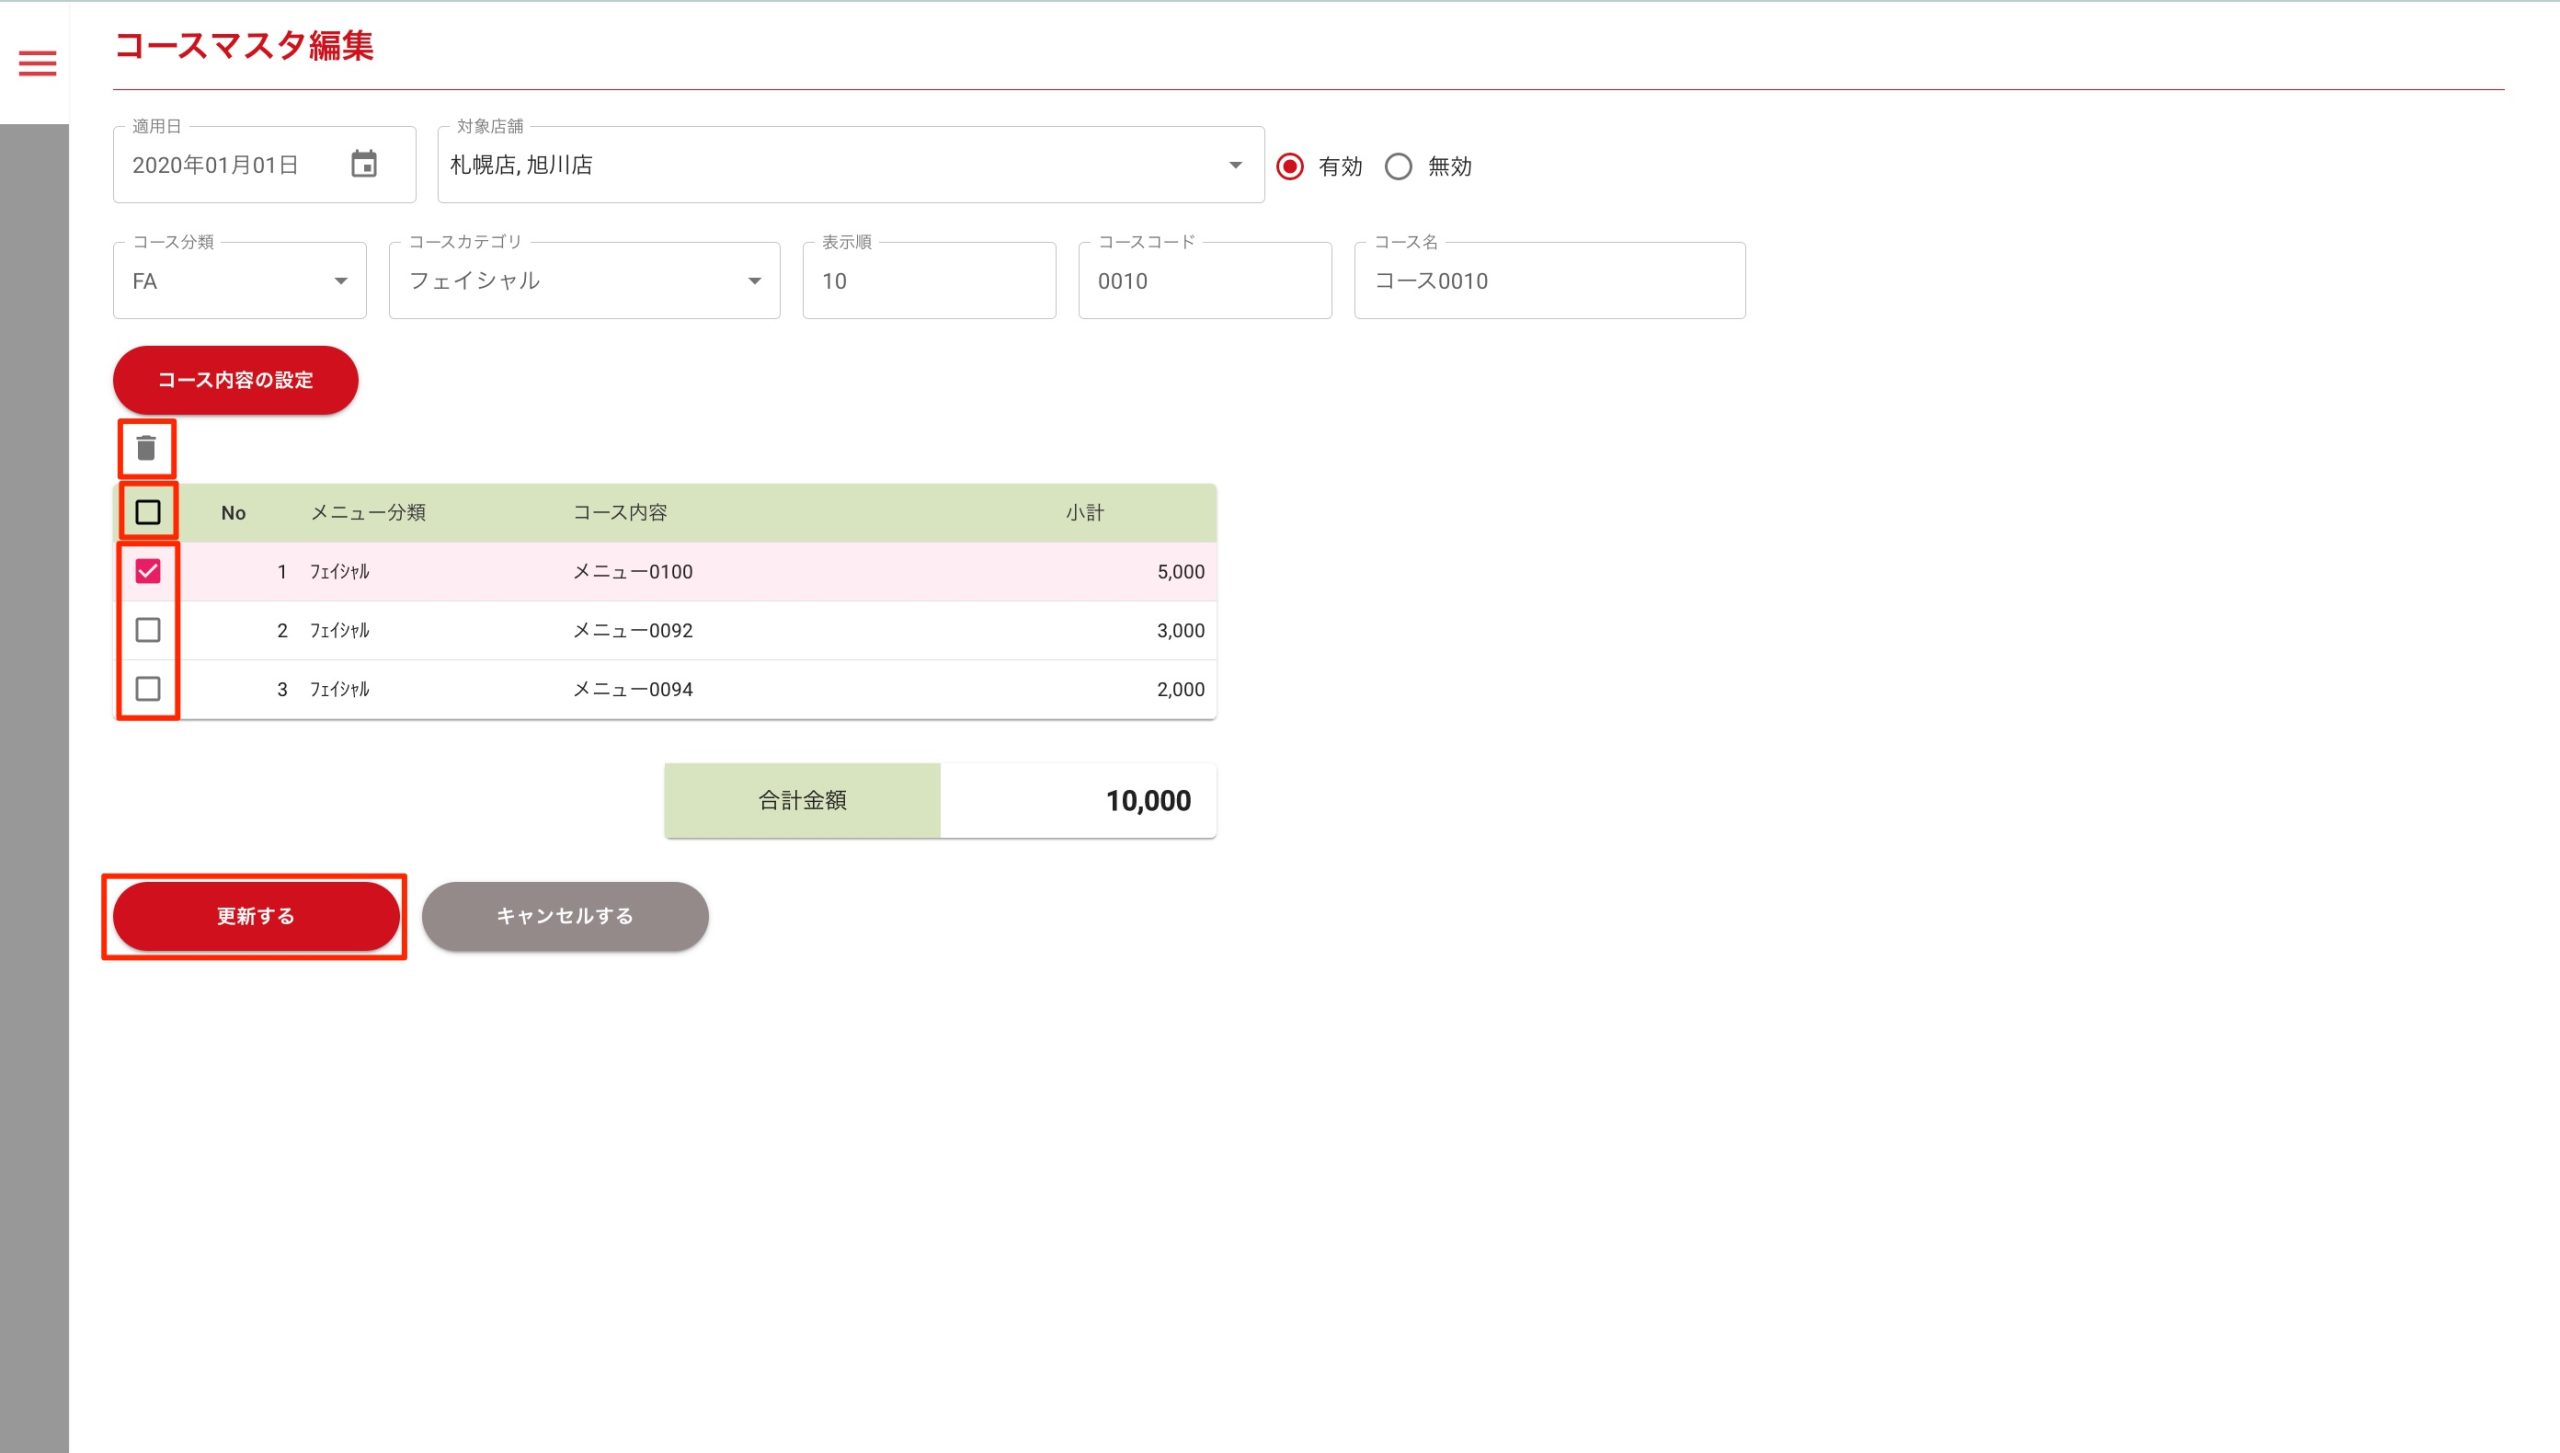This screenshot has height=1453, width=2560.
Task: Click the trash delete icon
Action: click(147, 448)
